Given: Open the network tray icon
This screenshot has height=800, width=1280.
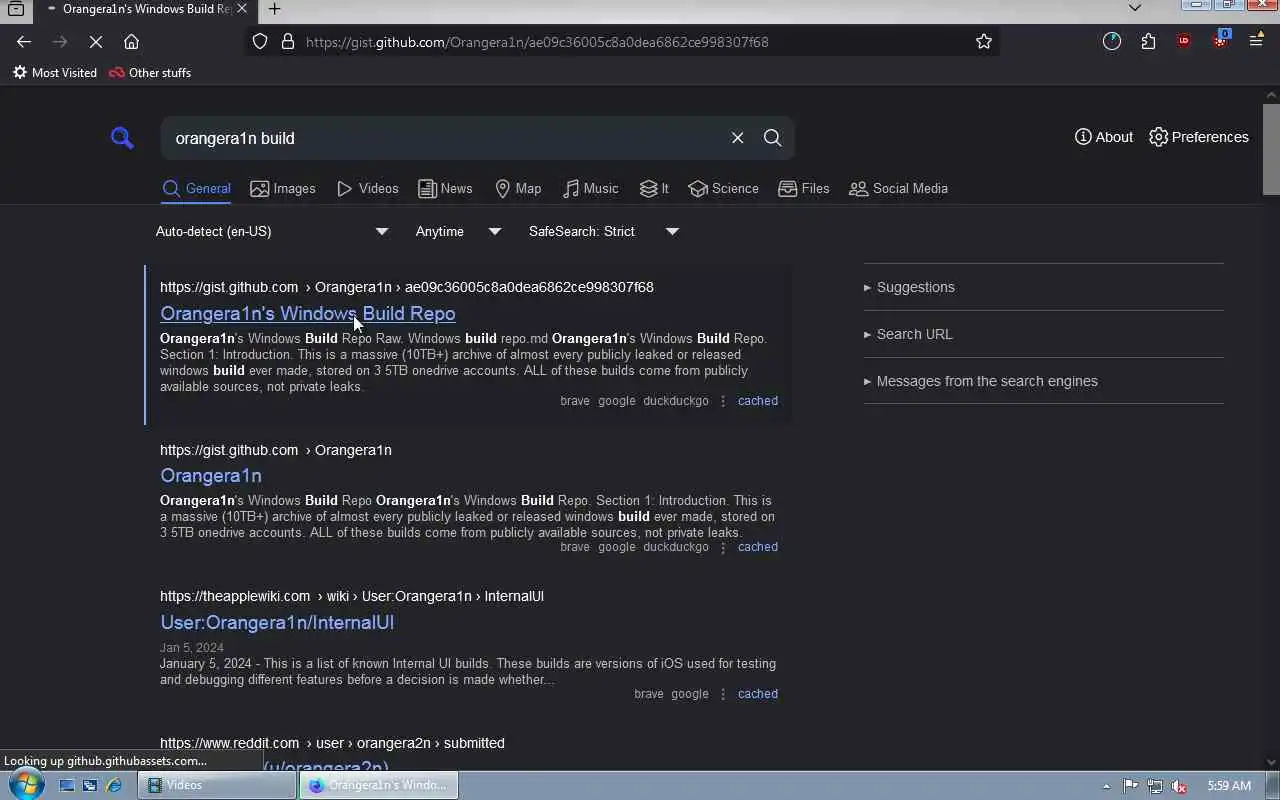Looking at the screenshot, I should tap(1155, 786).
